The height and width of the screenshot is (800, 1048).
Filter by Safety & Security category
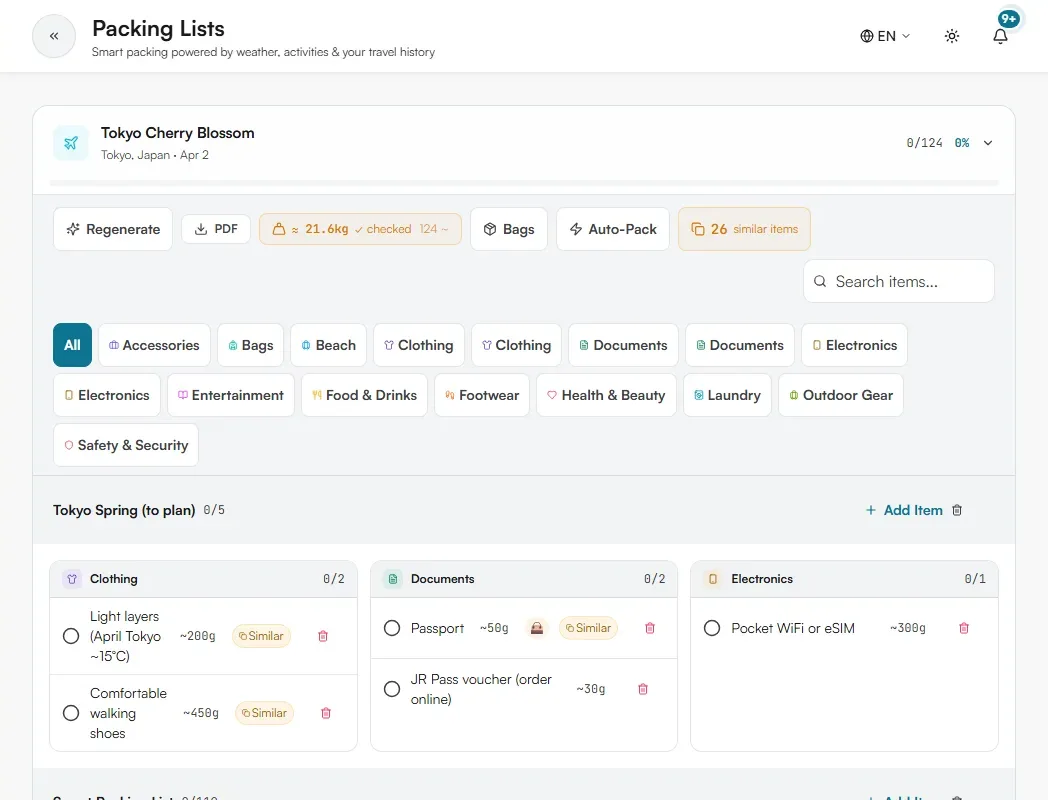click(126, 445)
